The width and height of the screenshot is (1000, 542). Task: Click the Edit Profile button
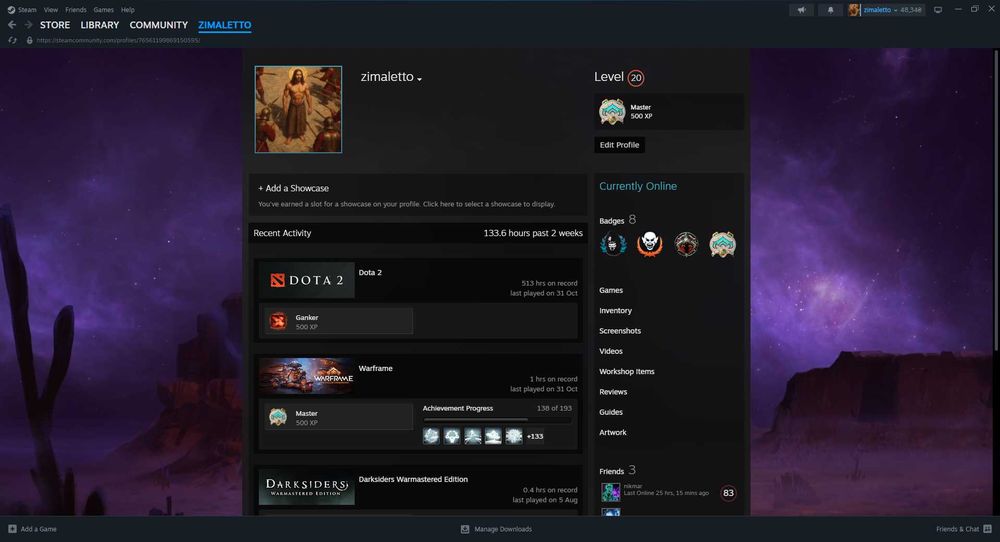(619, 145)
